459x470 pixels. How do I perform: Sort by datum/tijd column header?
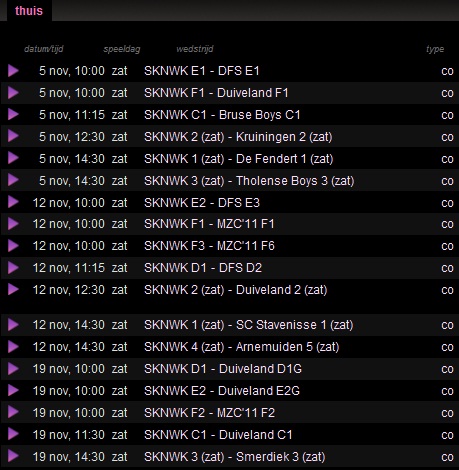[x=44, y=49]
